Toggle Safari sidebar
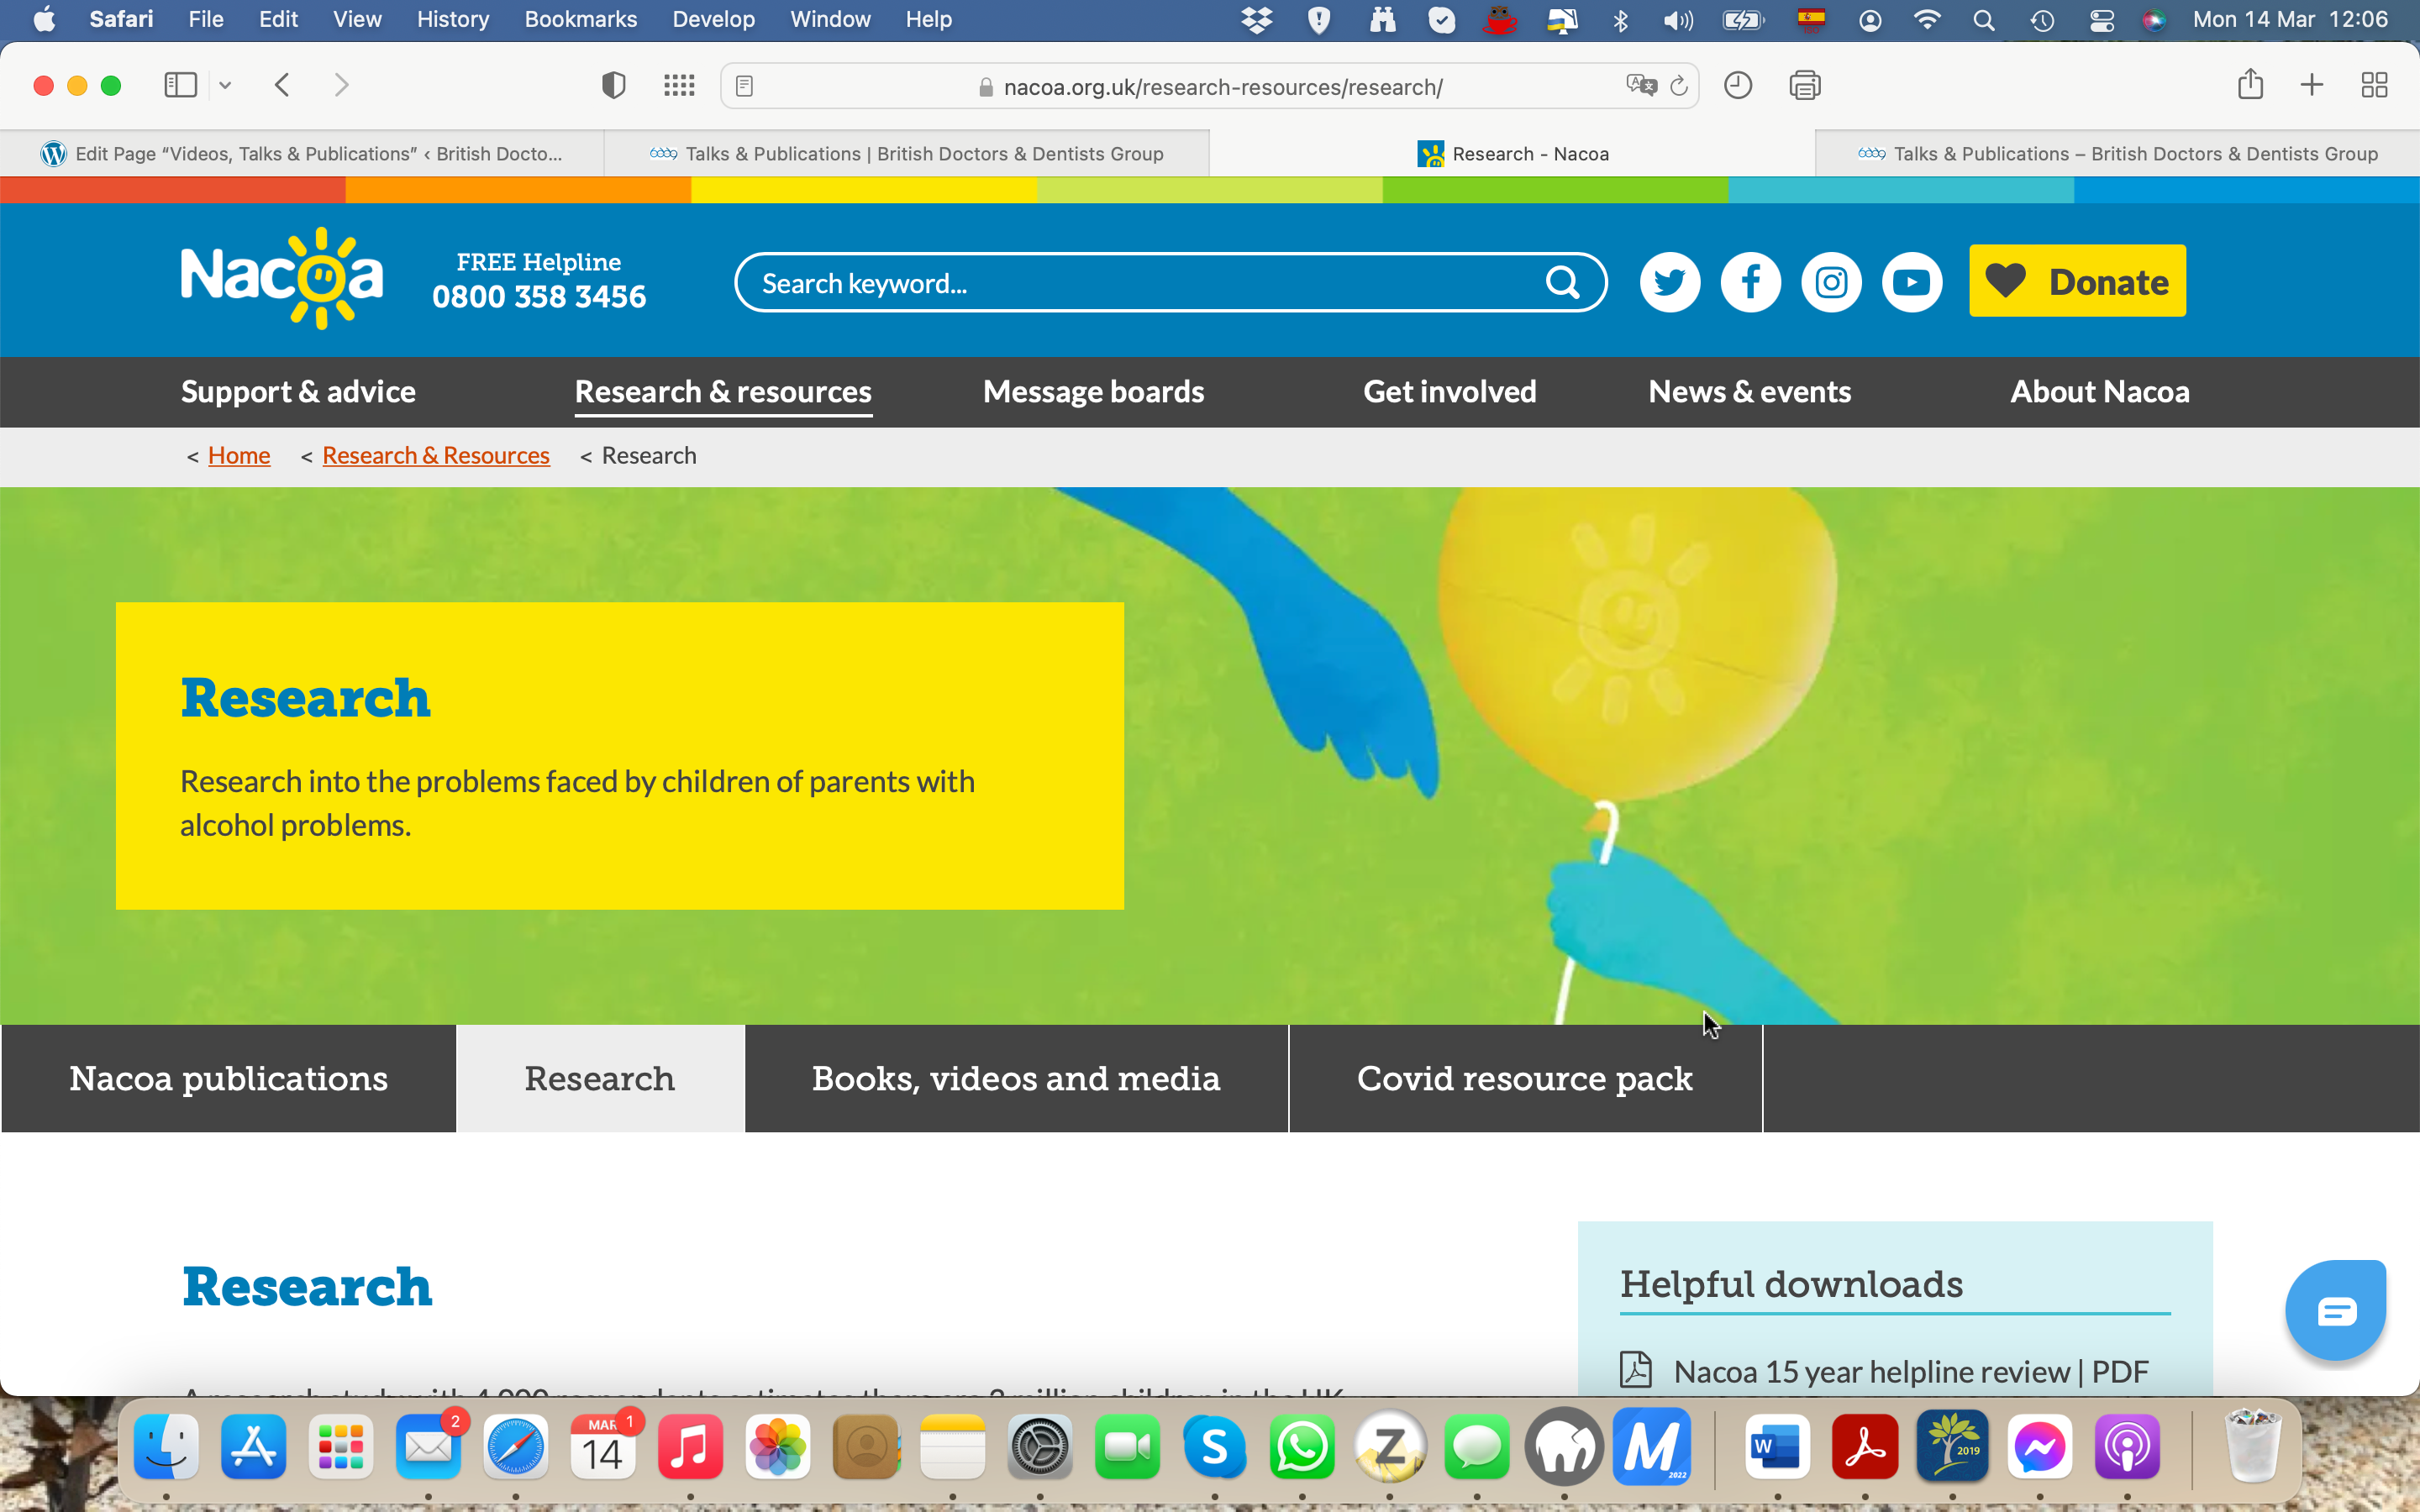This screenshot has height=1512, width=2420. pos(180,85)
